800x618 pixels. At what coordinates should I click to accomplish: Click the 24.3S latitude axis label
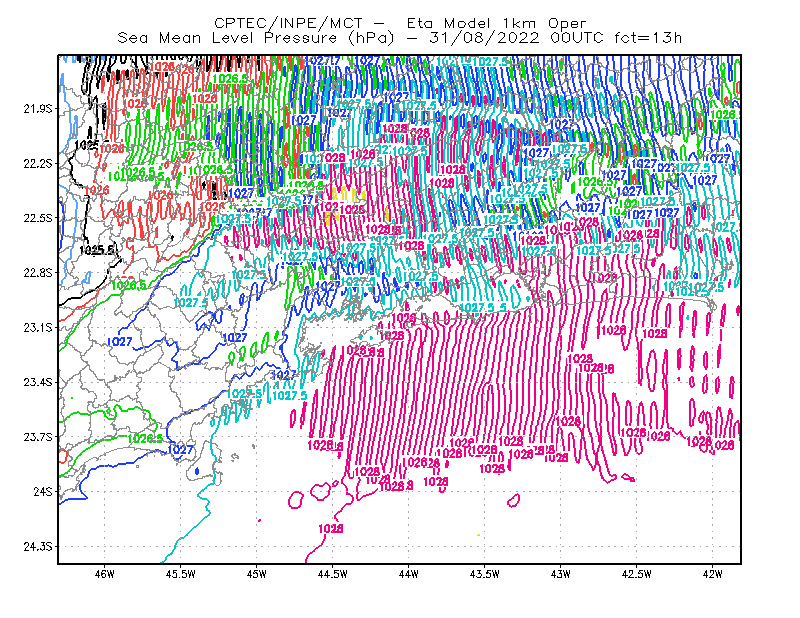point(38,547)
